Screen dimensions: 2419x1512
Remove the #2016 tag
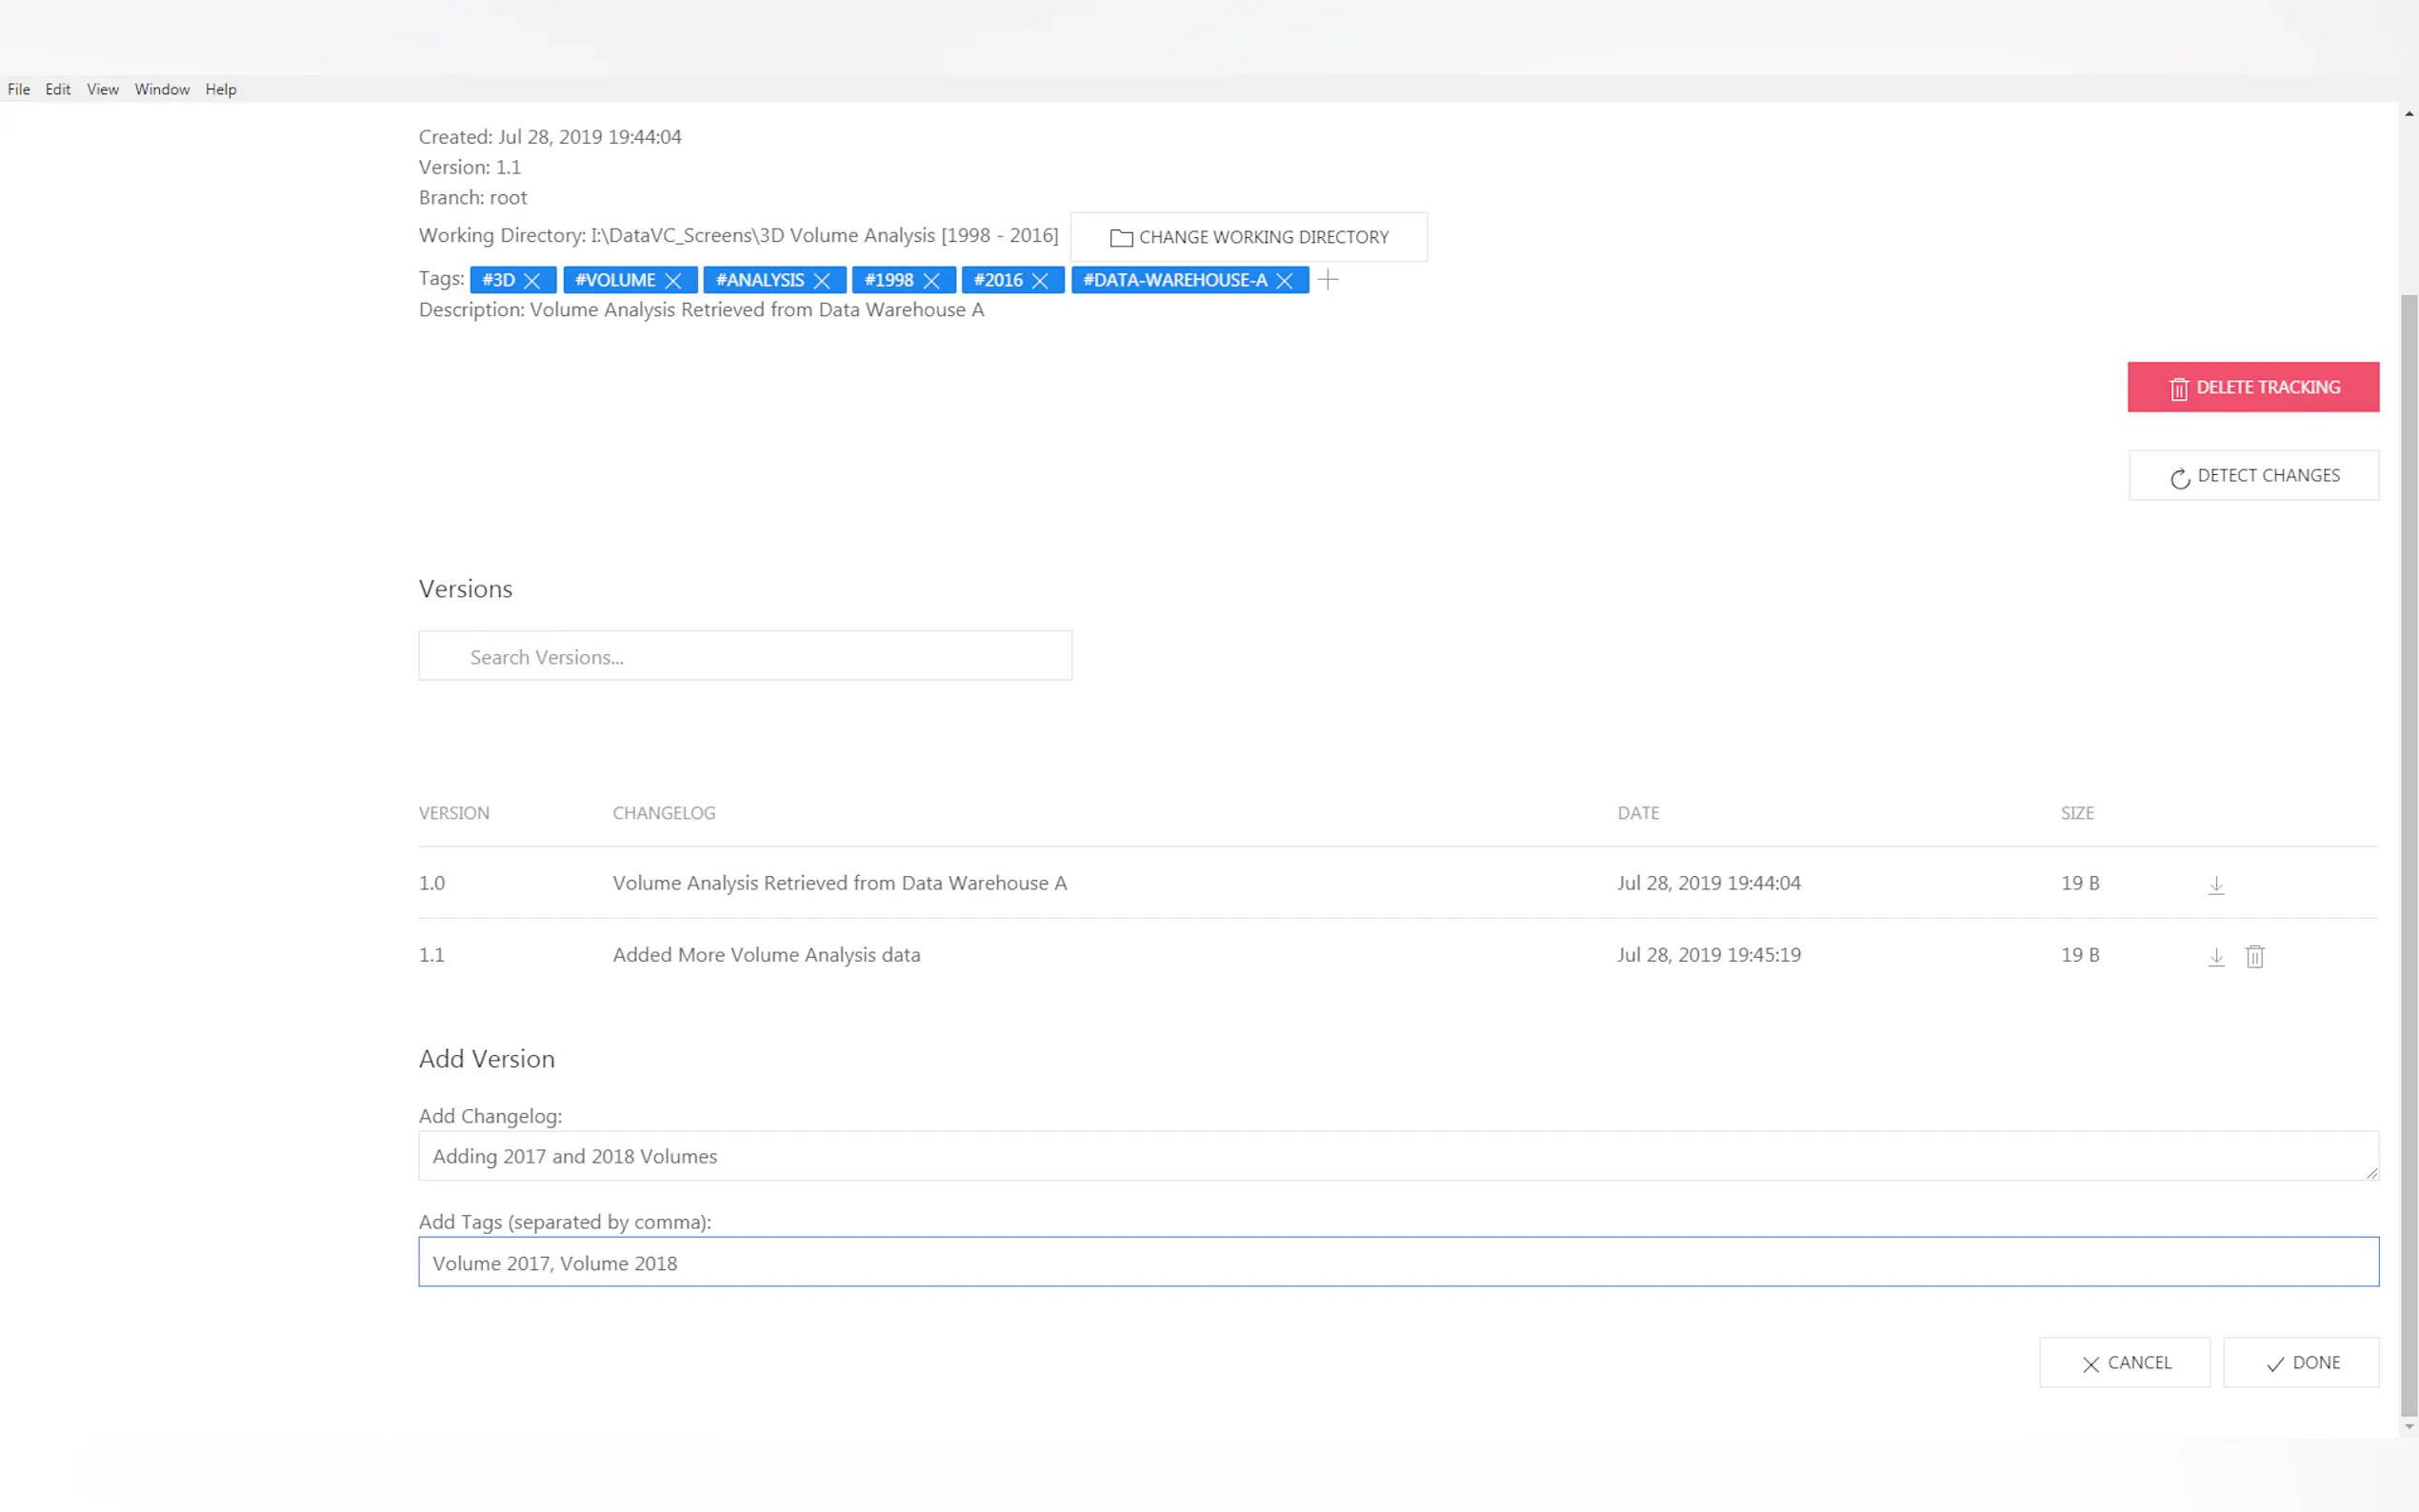1040,281
